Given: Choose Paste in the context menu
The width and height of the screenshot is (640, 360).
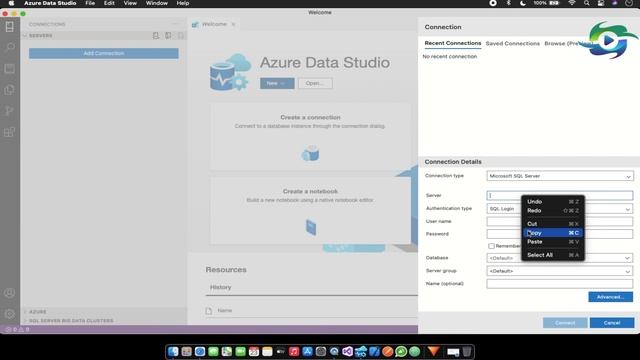Looking at the screenshot, I should click(x=553, y=242).
